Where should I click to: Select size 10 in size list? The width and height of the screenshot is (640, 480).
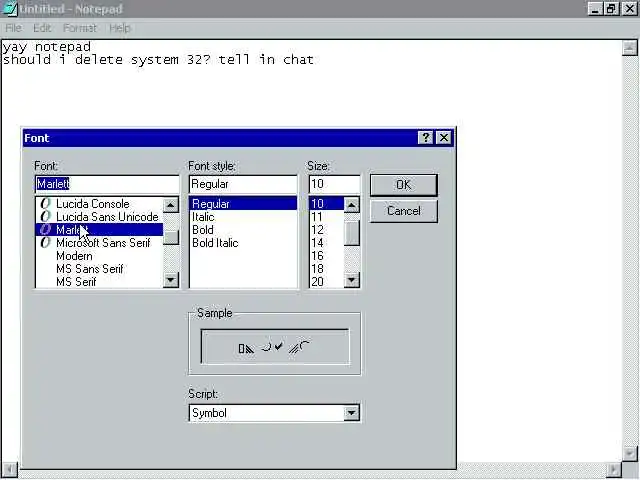(x=327, y=203)
